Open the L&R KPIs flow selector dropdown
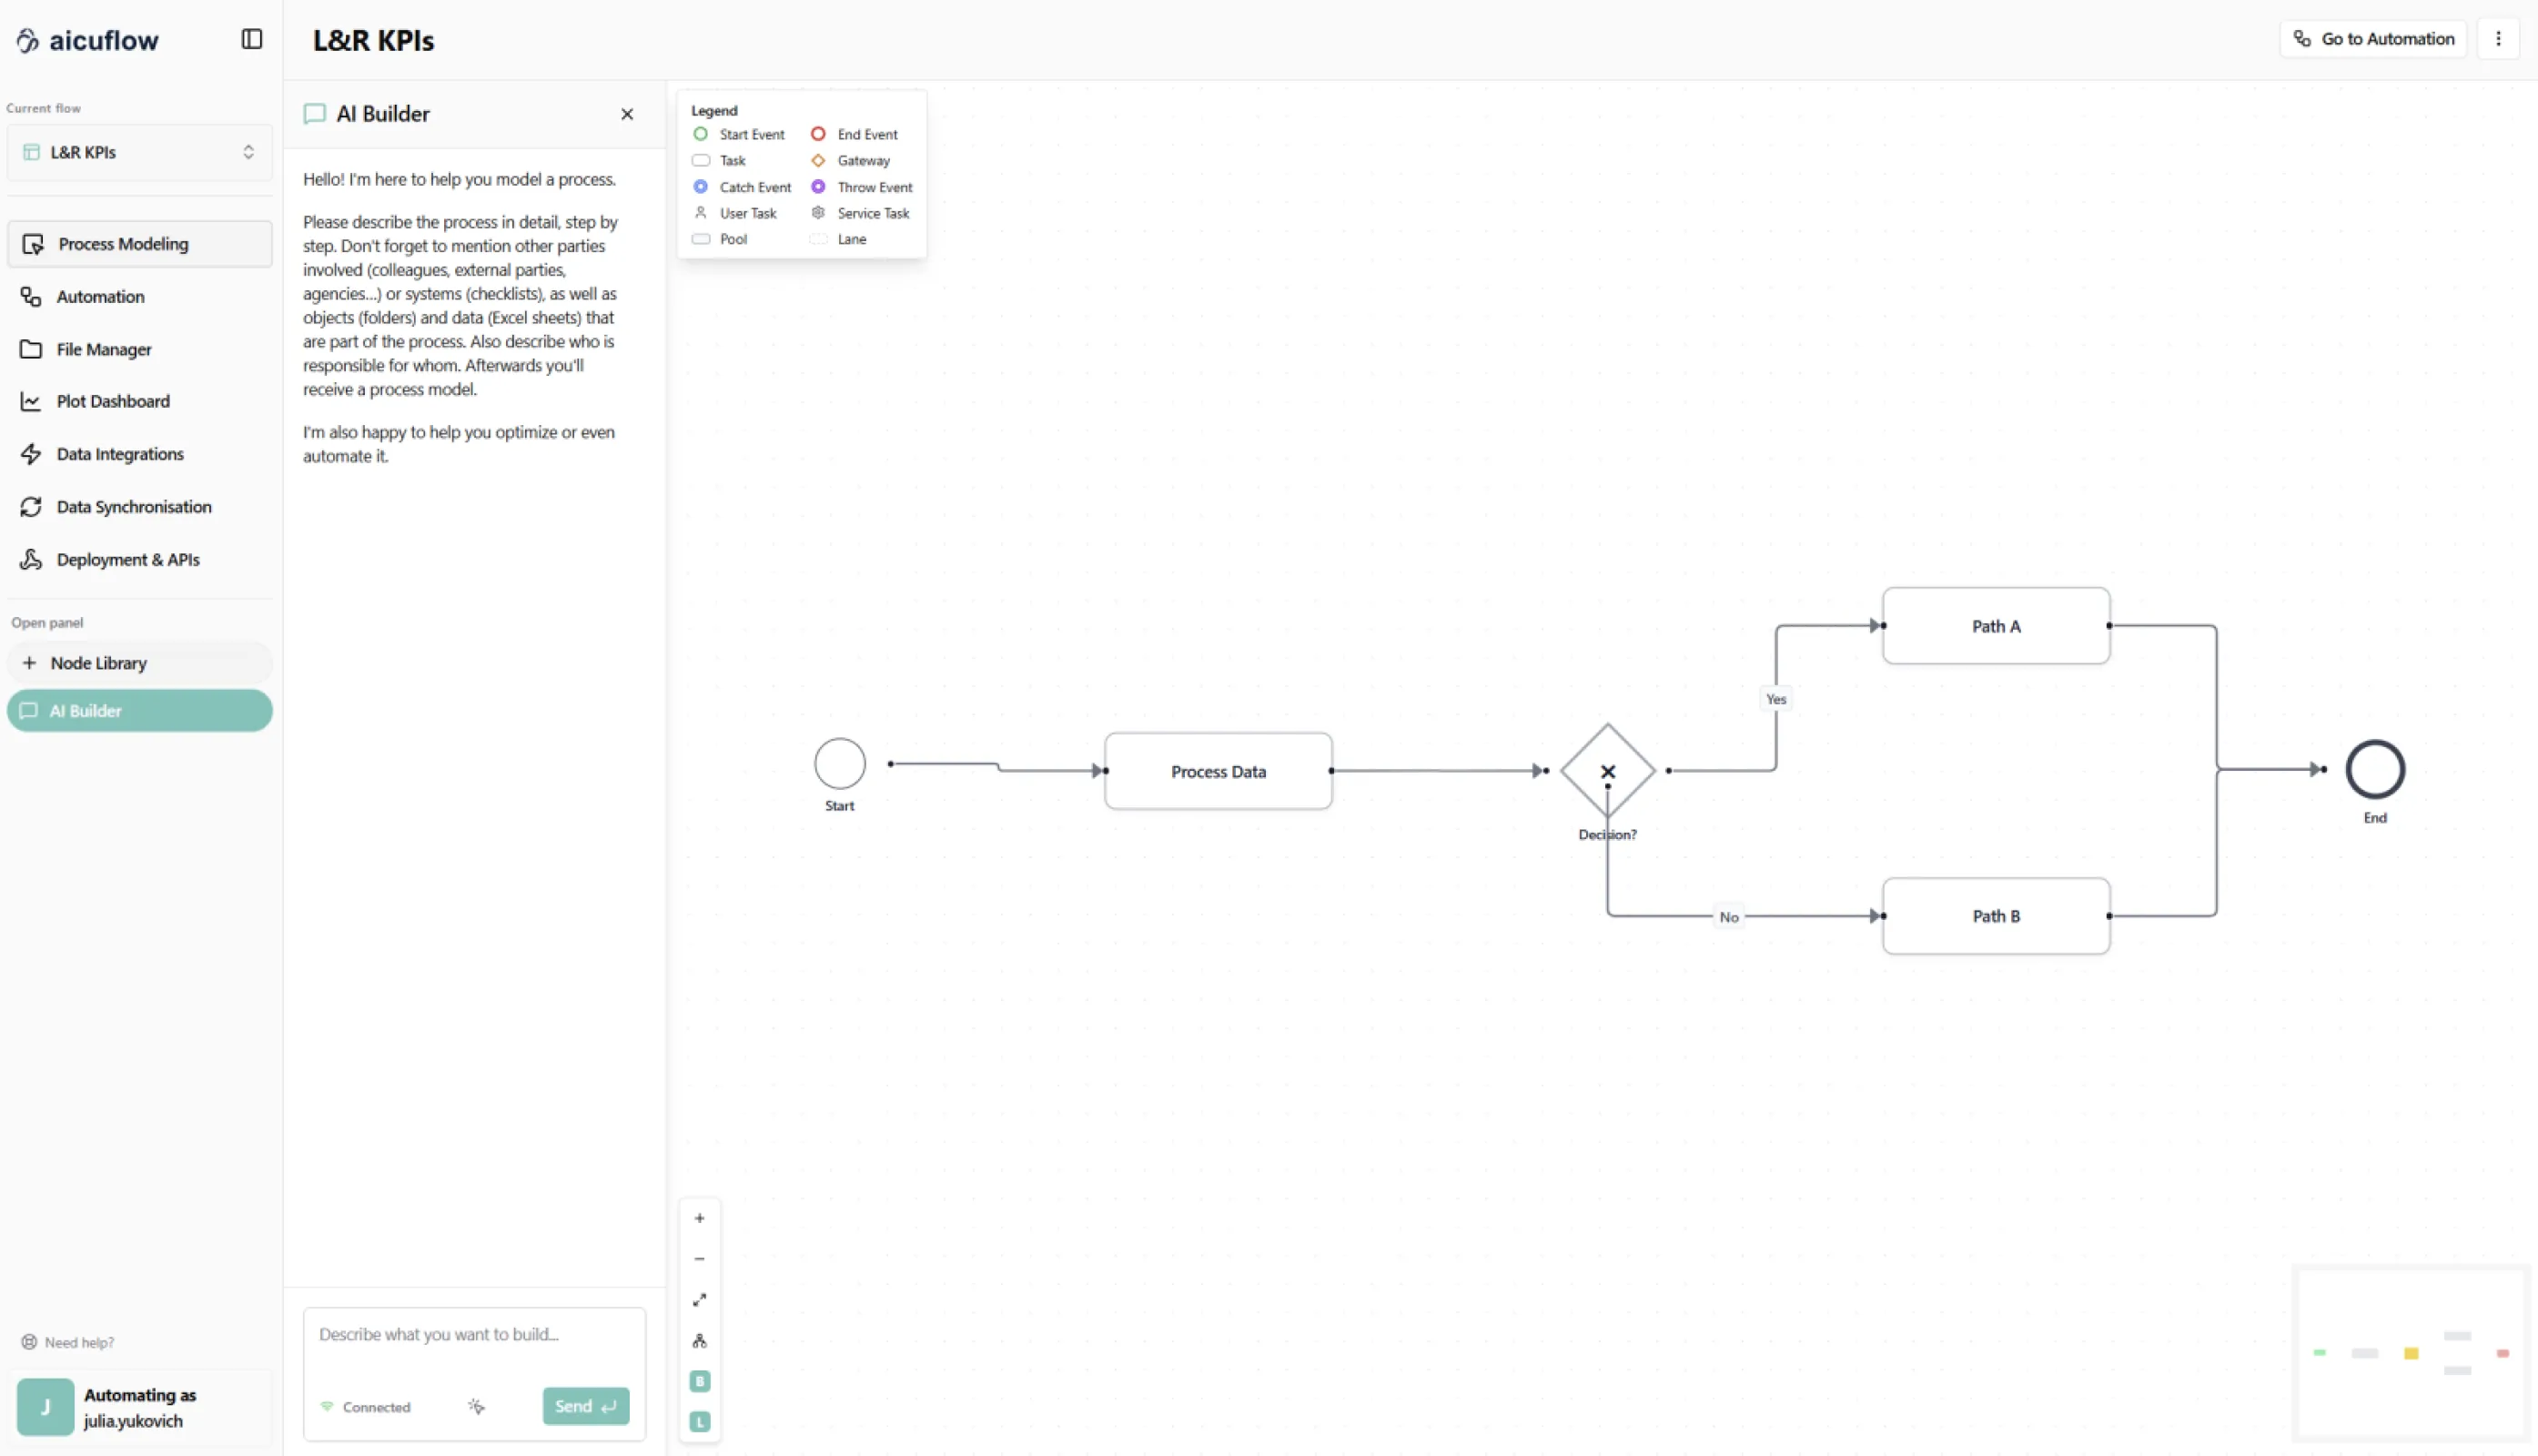2538x1456 pixels. (x=140, y=152)
